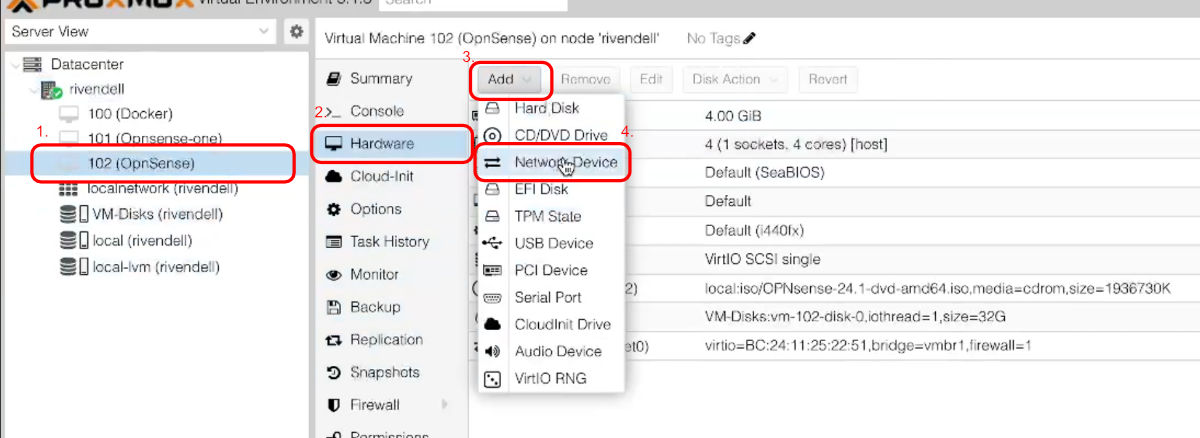Viewport: 1200px width, 438px height.
Task: Click the Cloud-Init cloud icon
Action: [x=333, y=176]
